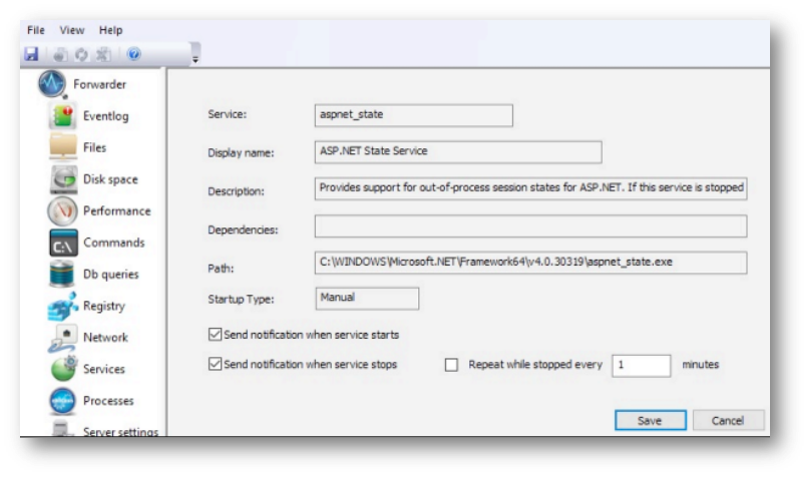The image size is (809, 477).
Task: Click the repeat minutes input box
Action: (x=641, y=366)
